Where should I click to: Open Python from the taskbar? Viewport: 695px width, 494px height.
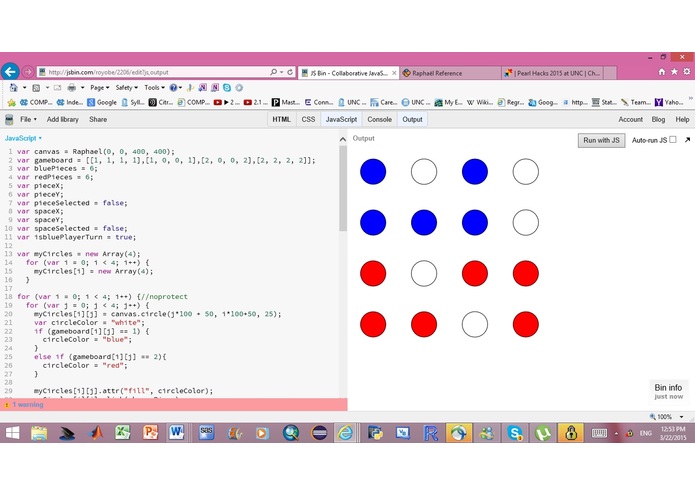pos(375,433)
